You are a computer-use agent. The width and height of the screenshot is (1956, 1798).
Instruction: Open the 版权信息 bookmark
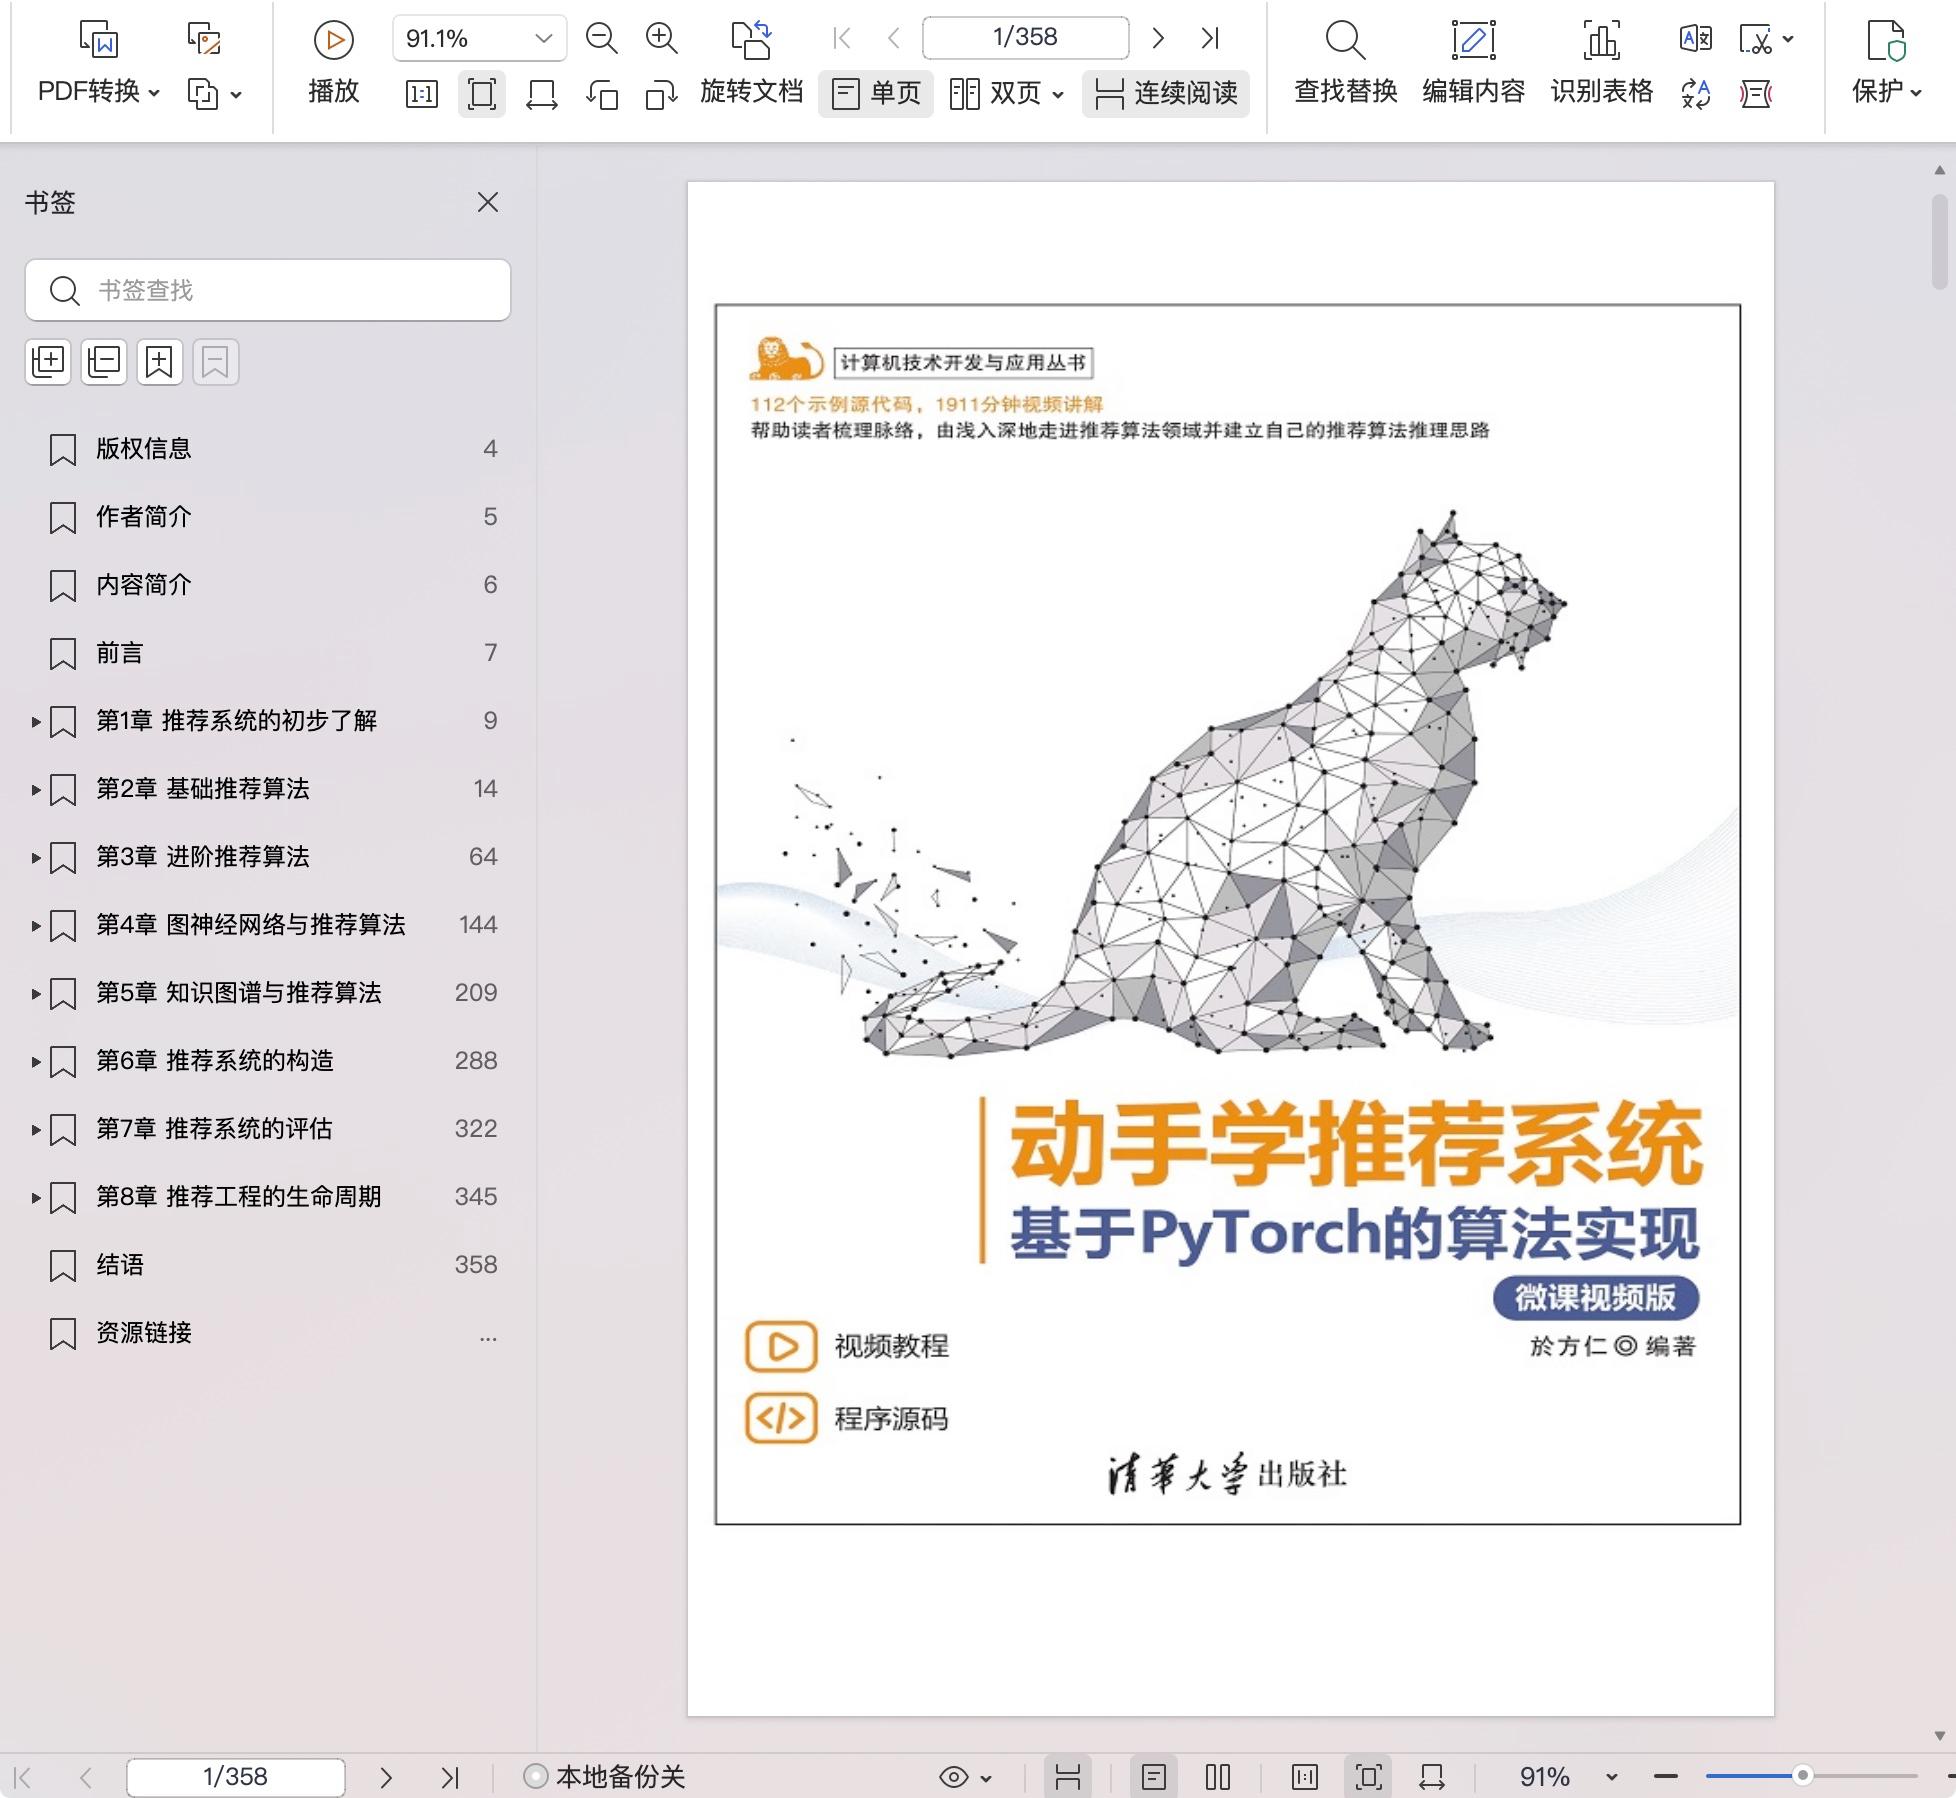(x=144, y=449)
